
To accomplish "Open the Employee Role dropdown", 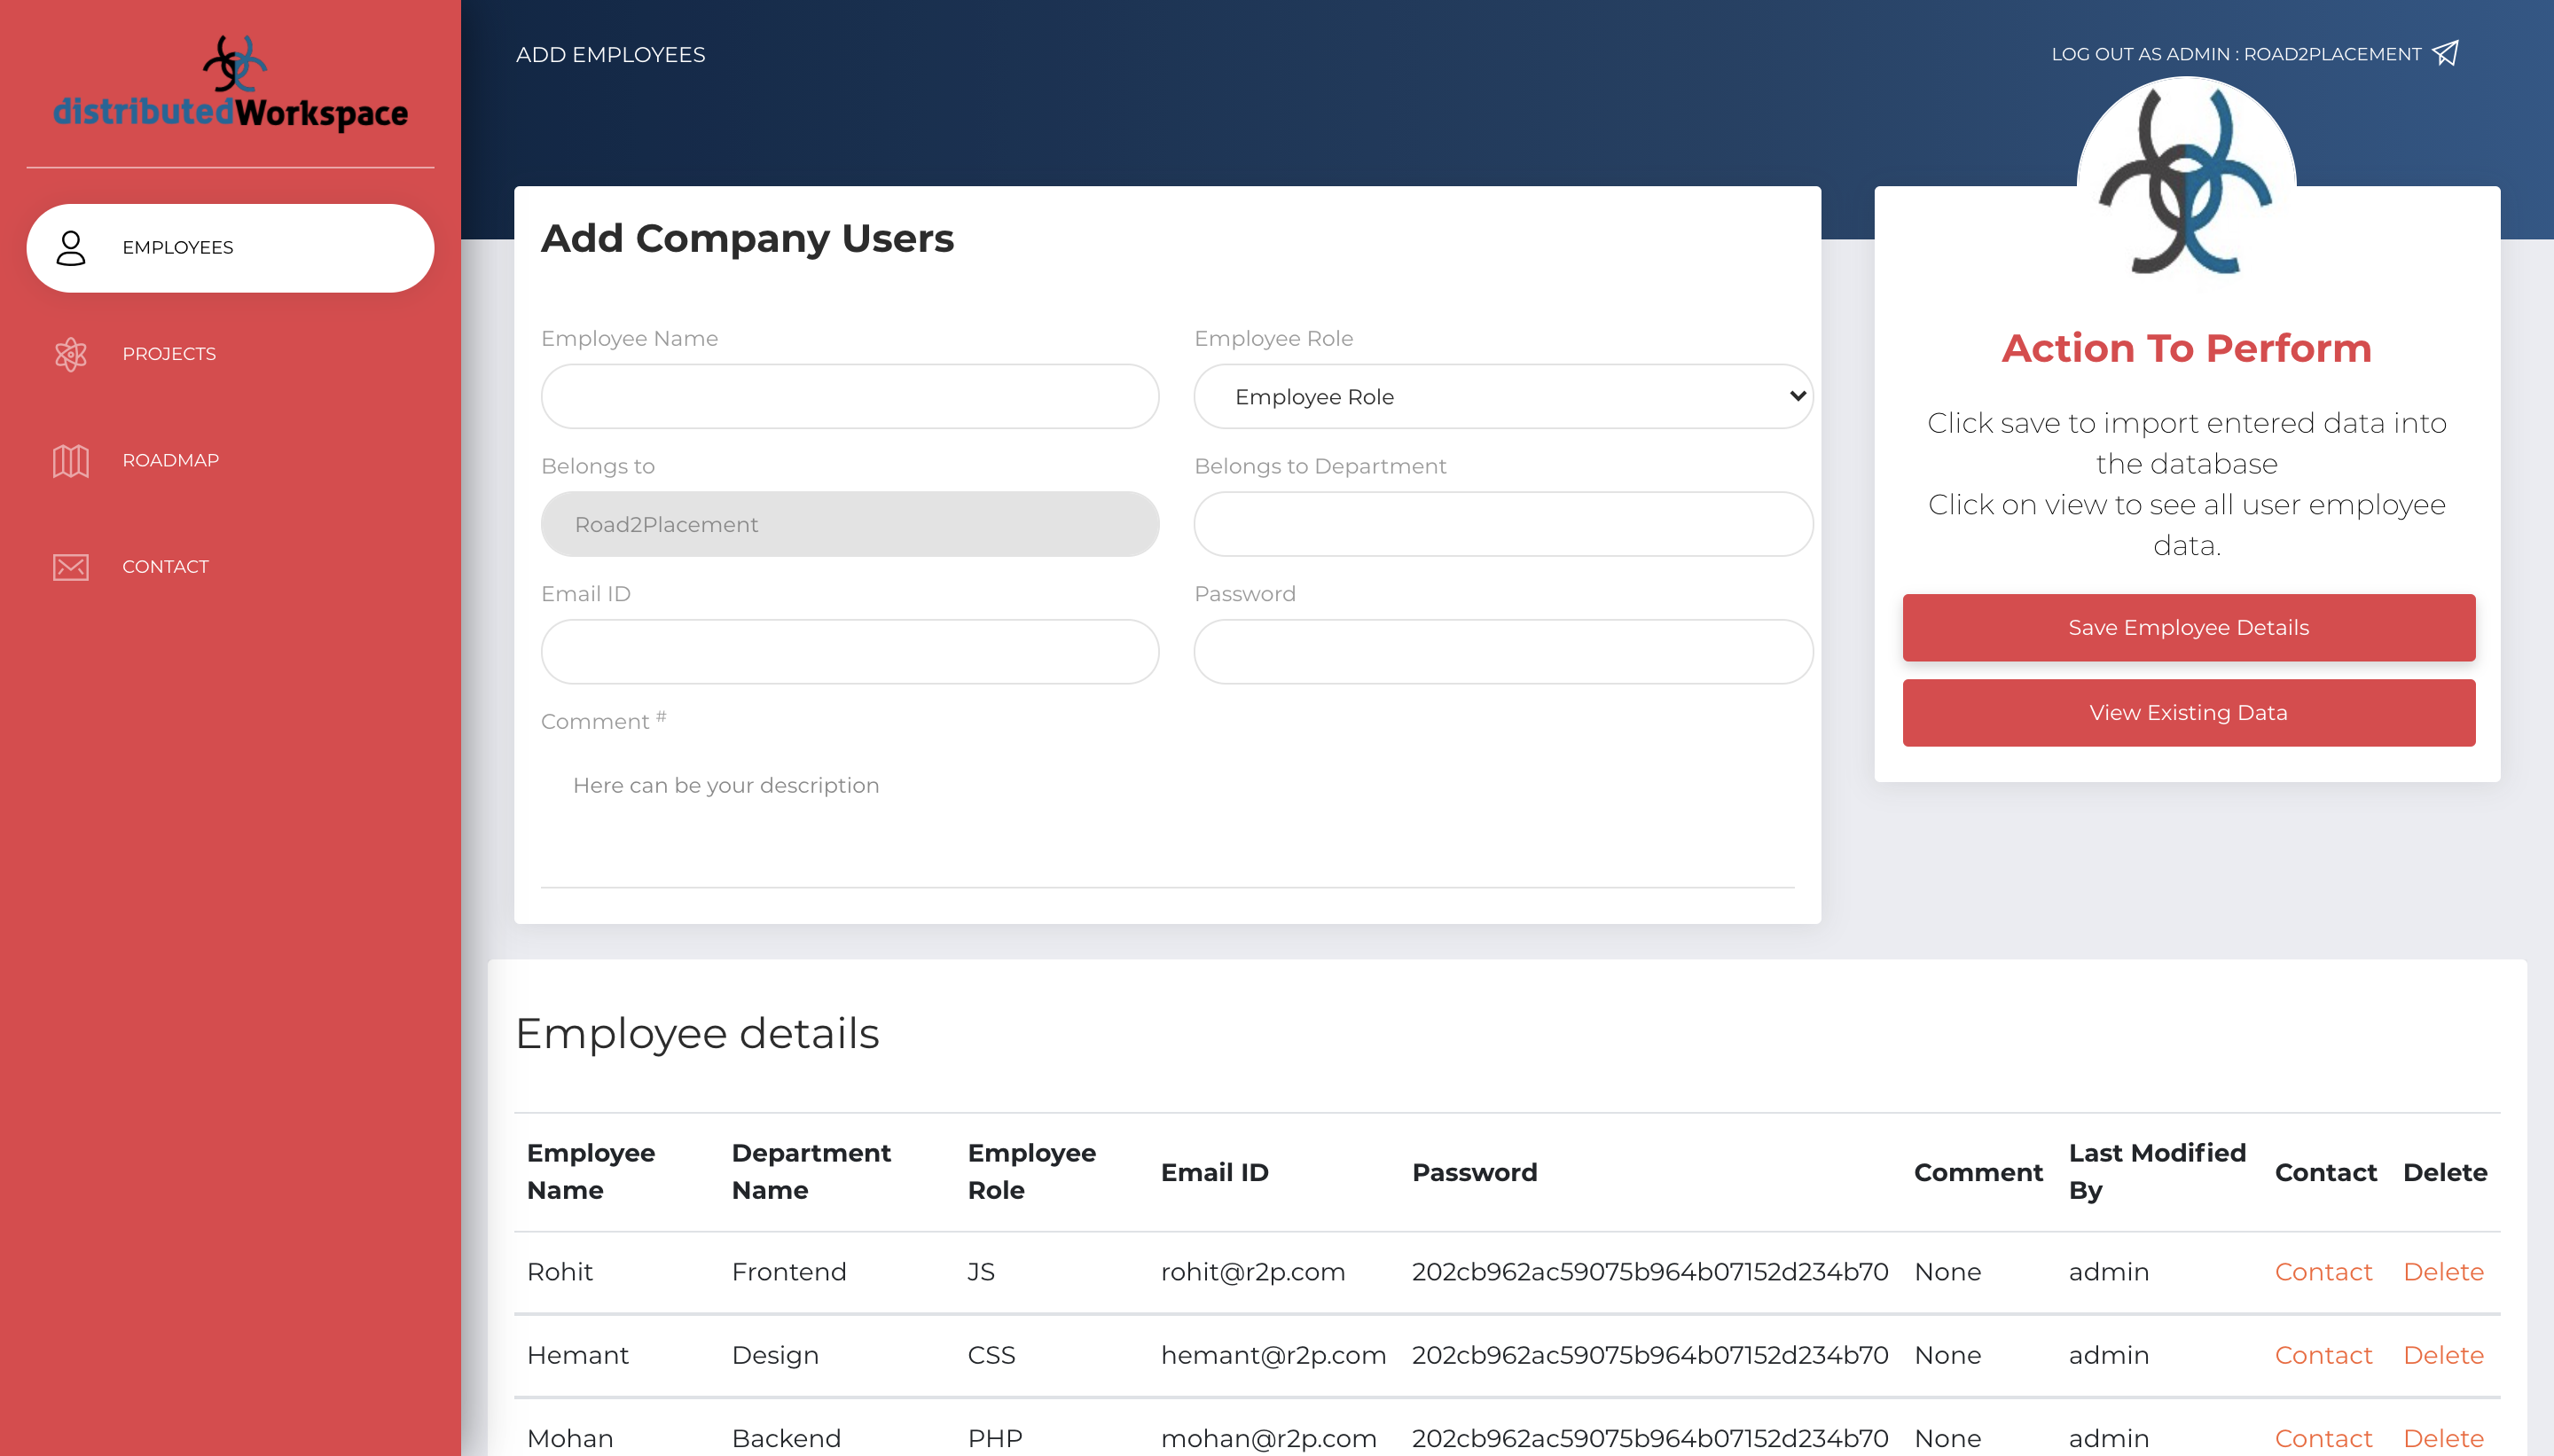I will (x=1502, y=397).
